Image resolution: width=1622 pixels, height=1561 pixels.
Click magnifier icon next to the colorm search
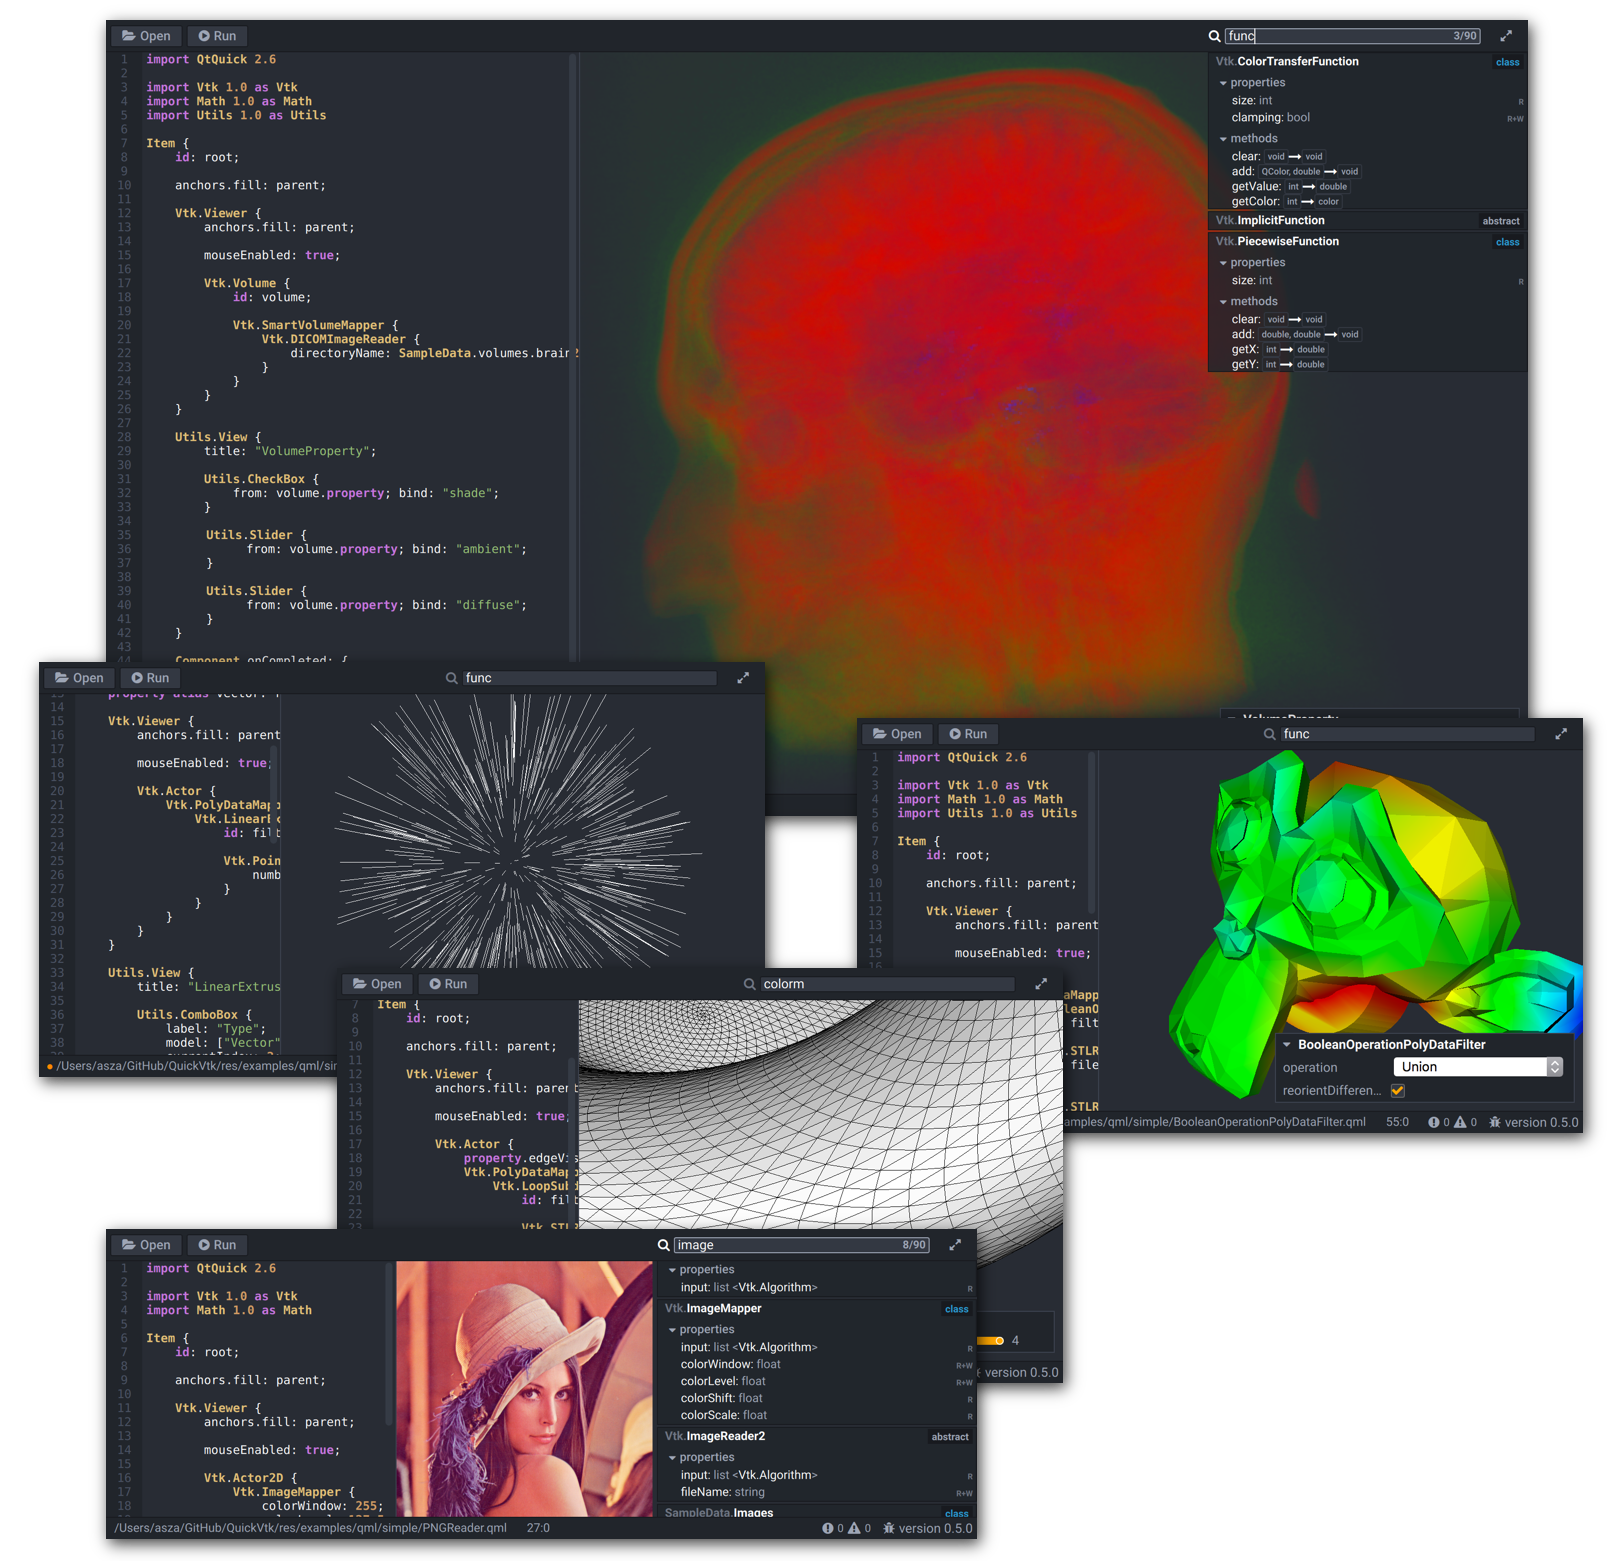click(x=749, y=984)
